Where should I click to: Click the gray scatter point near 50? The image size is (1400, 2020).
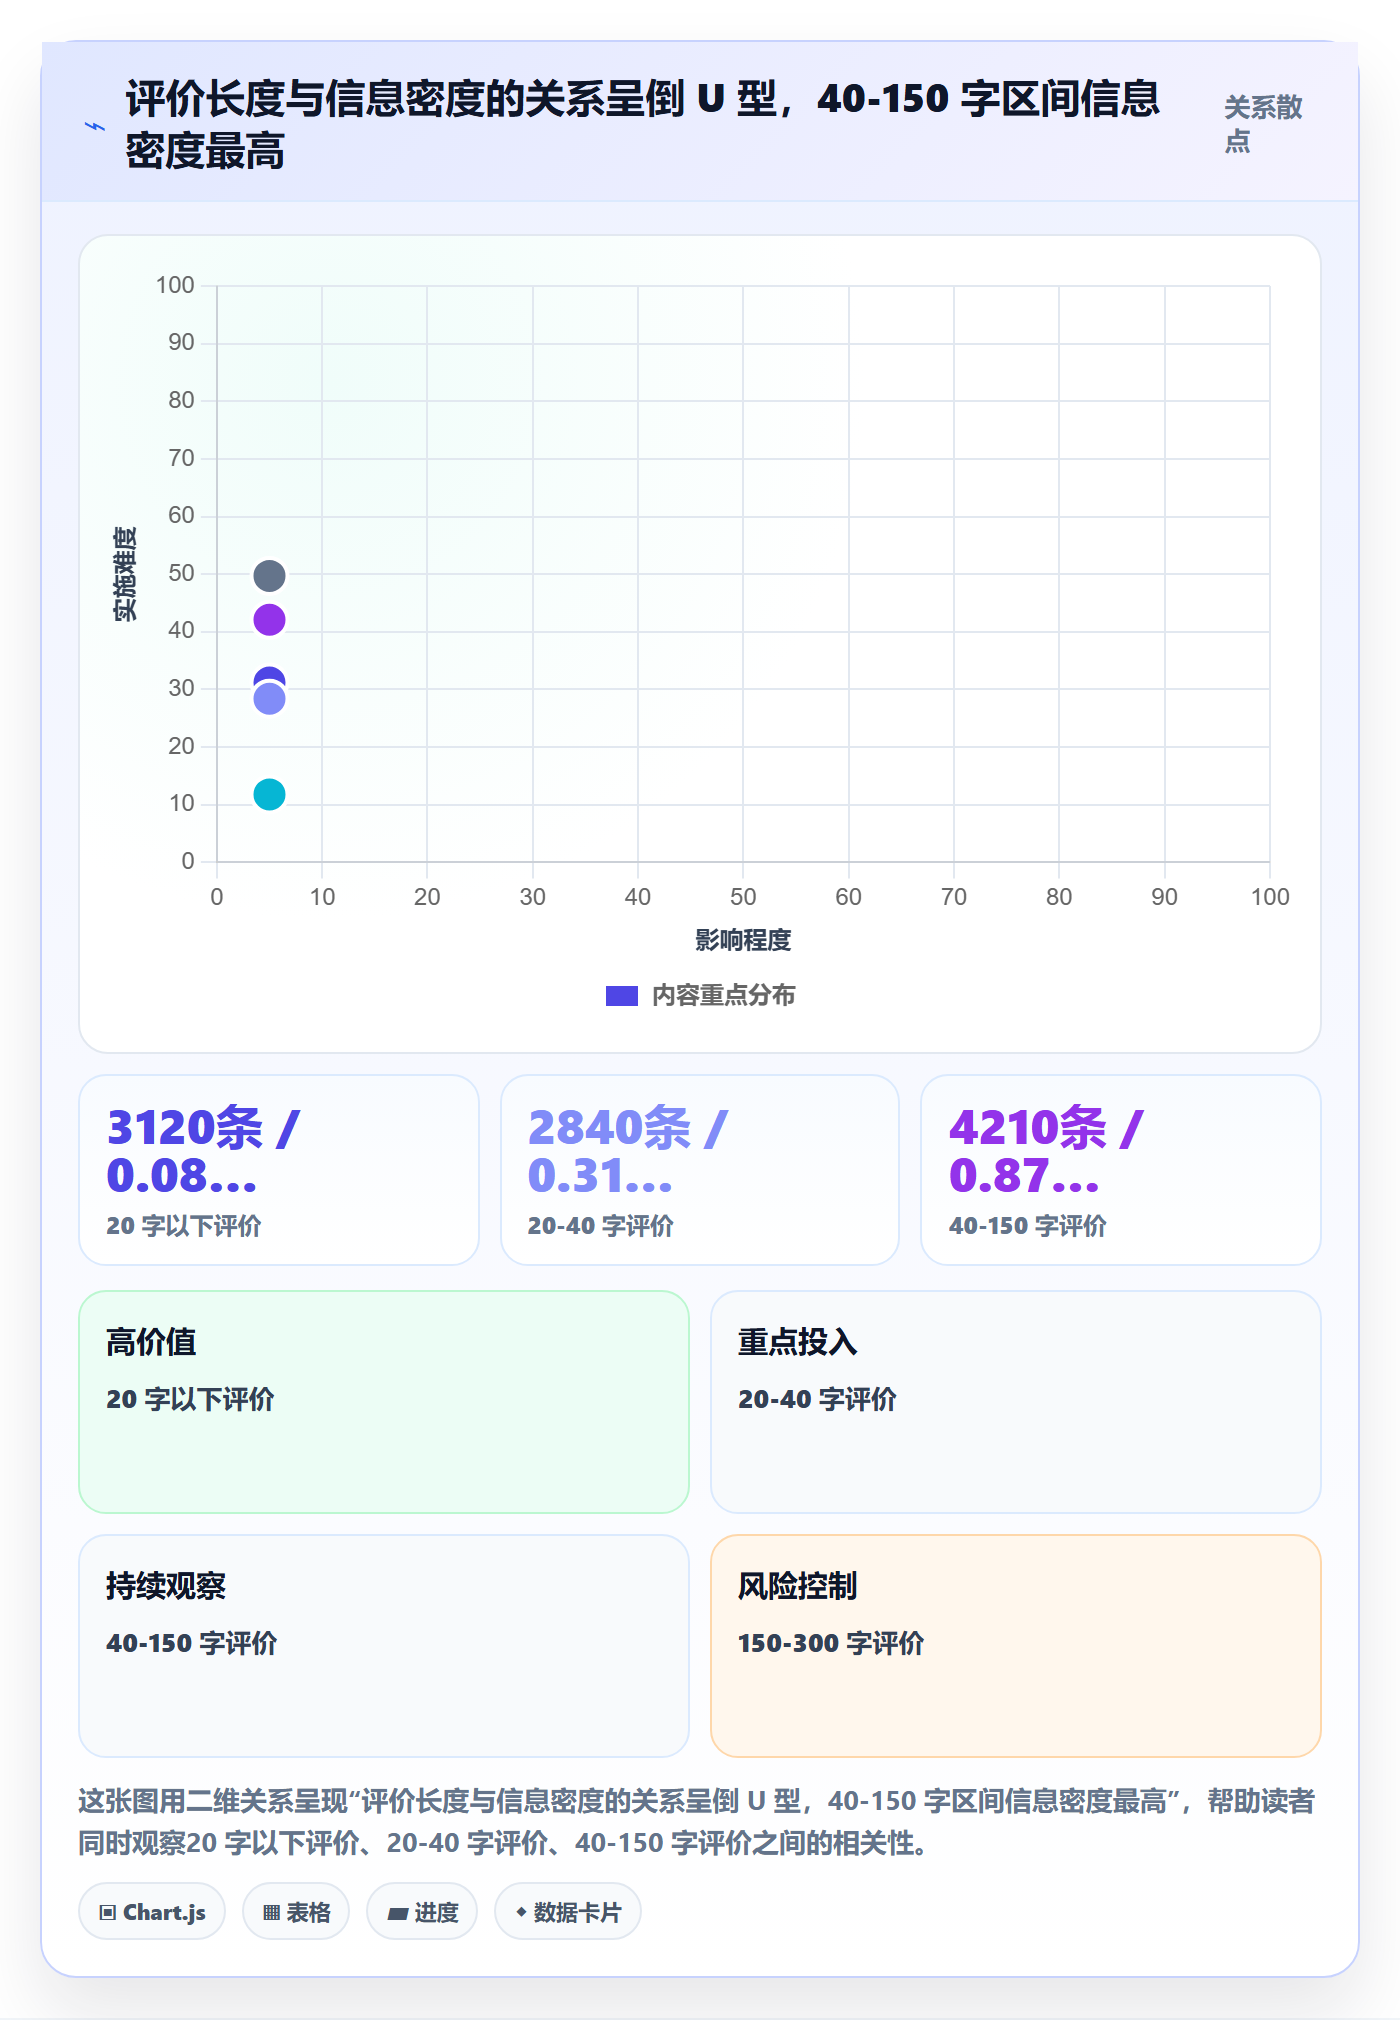[269, 576]
